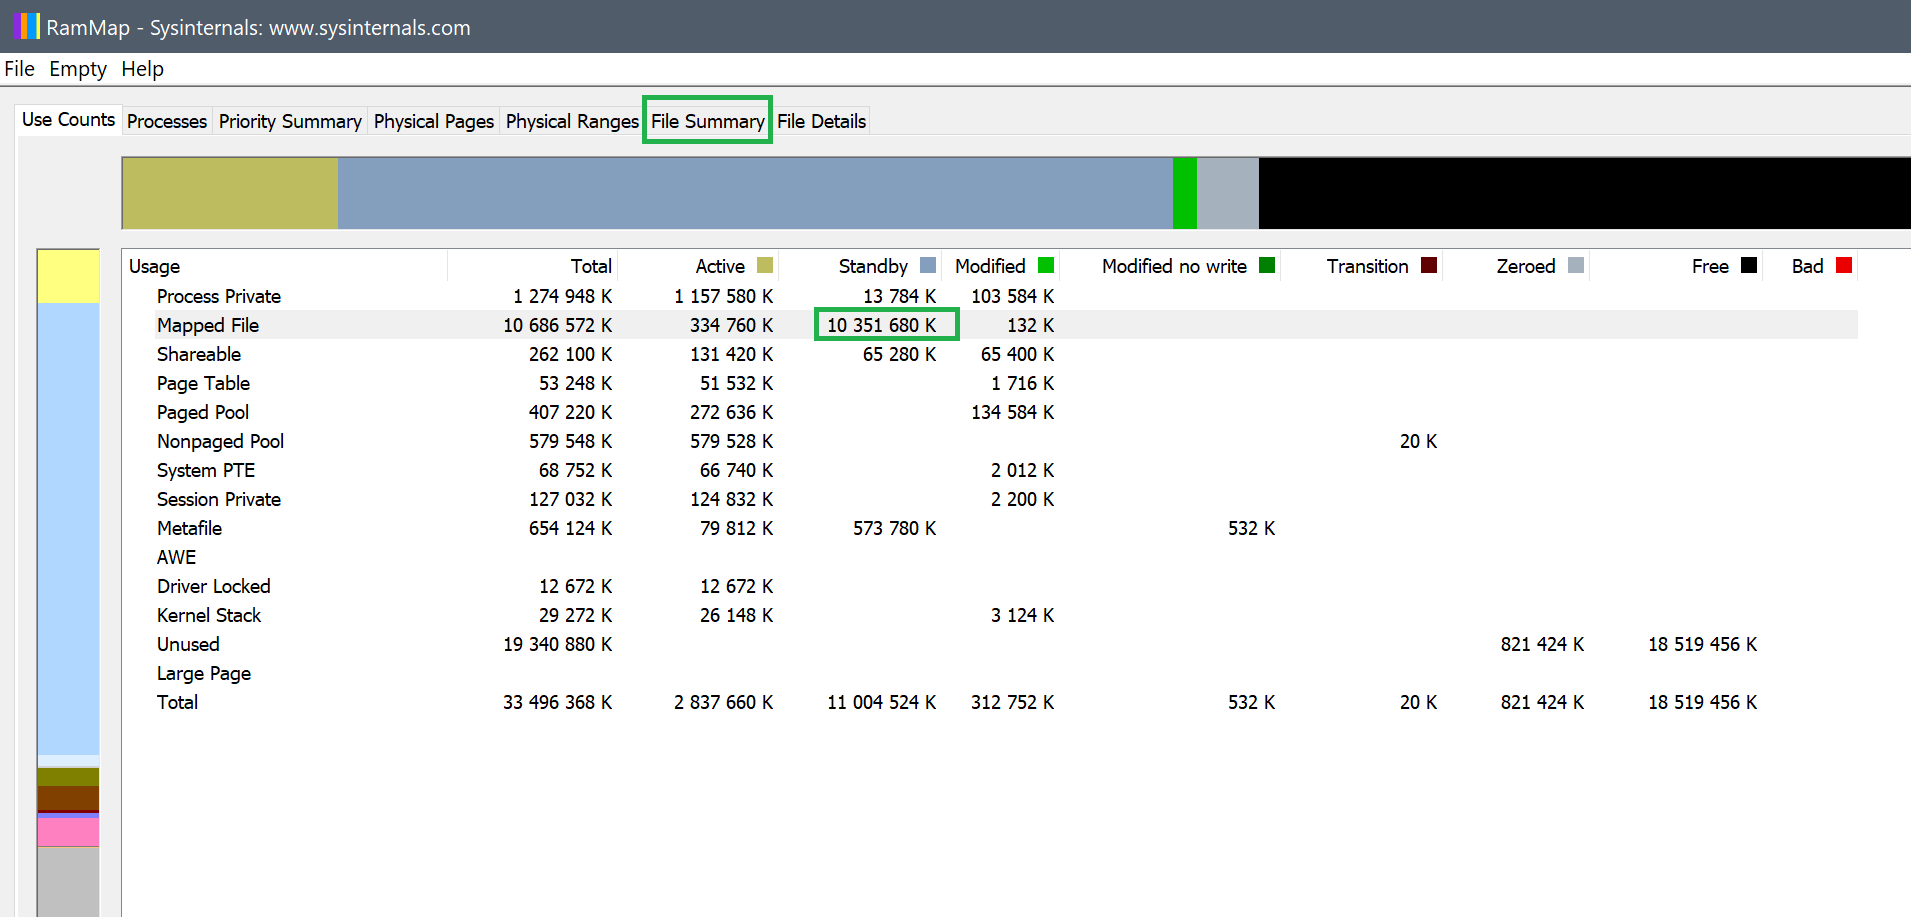
Task: Click the Metafile standby value 573 780 K
Action: pyautogui.click(x=894, y=528)
